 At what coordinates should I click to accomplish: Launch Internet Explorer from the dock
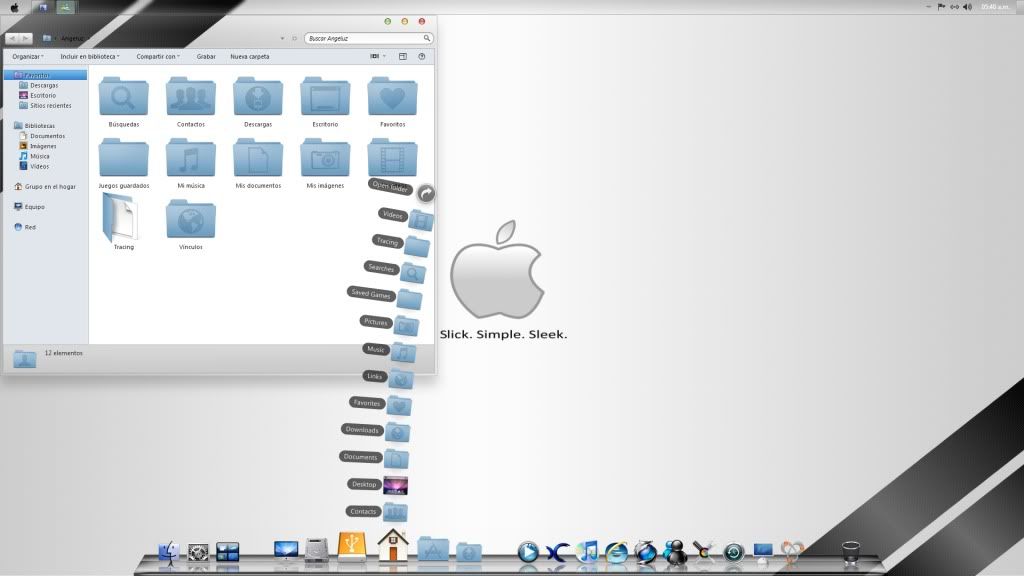coord(616,552)
